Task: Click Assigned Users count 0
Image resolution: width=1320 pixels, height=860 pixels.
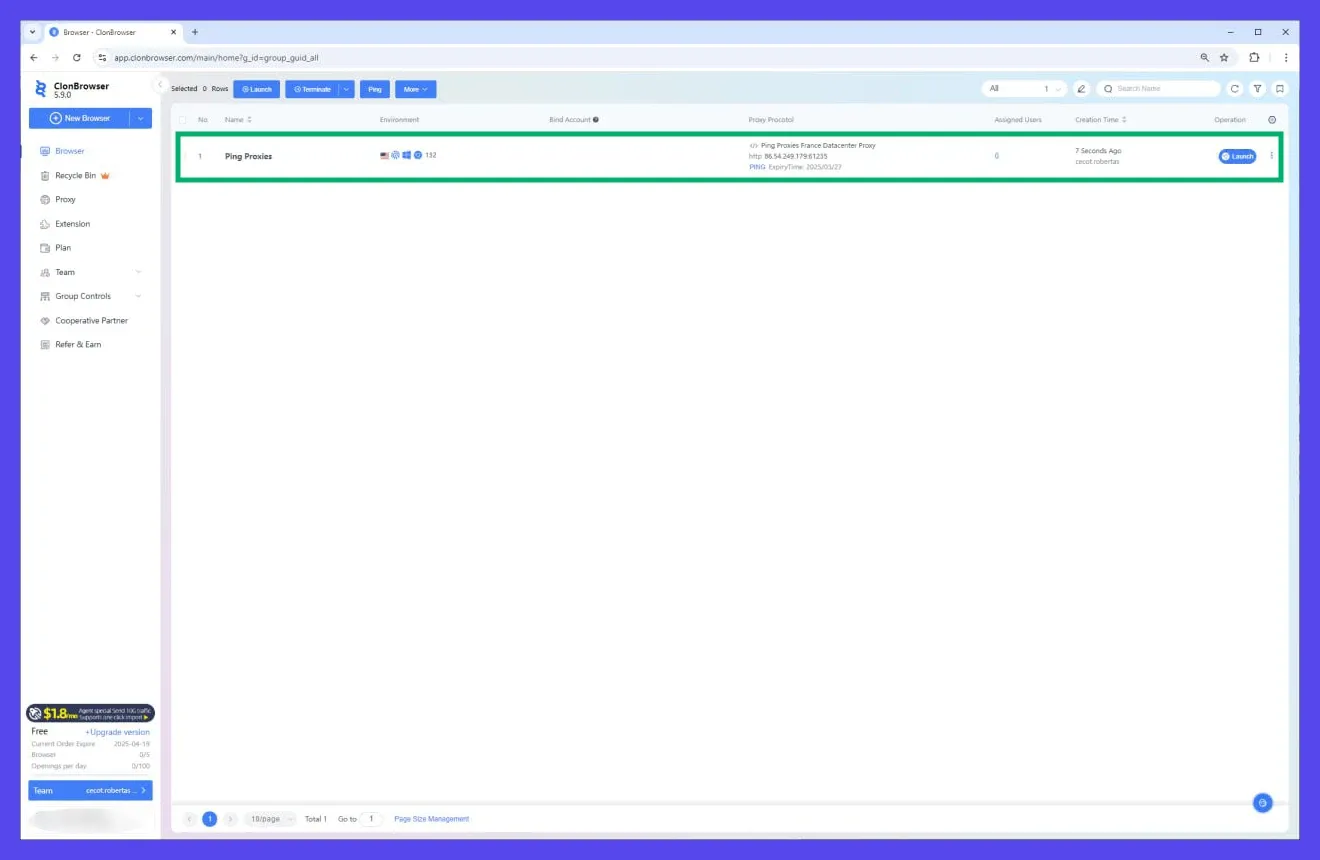Action: tap(996, 156)
